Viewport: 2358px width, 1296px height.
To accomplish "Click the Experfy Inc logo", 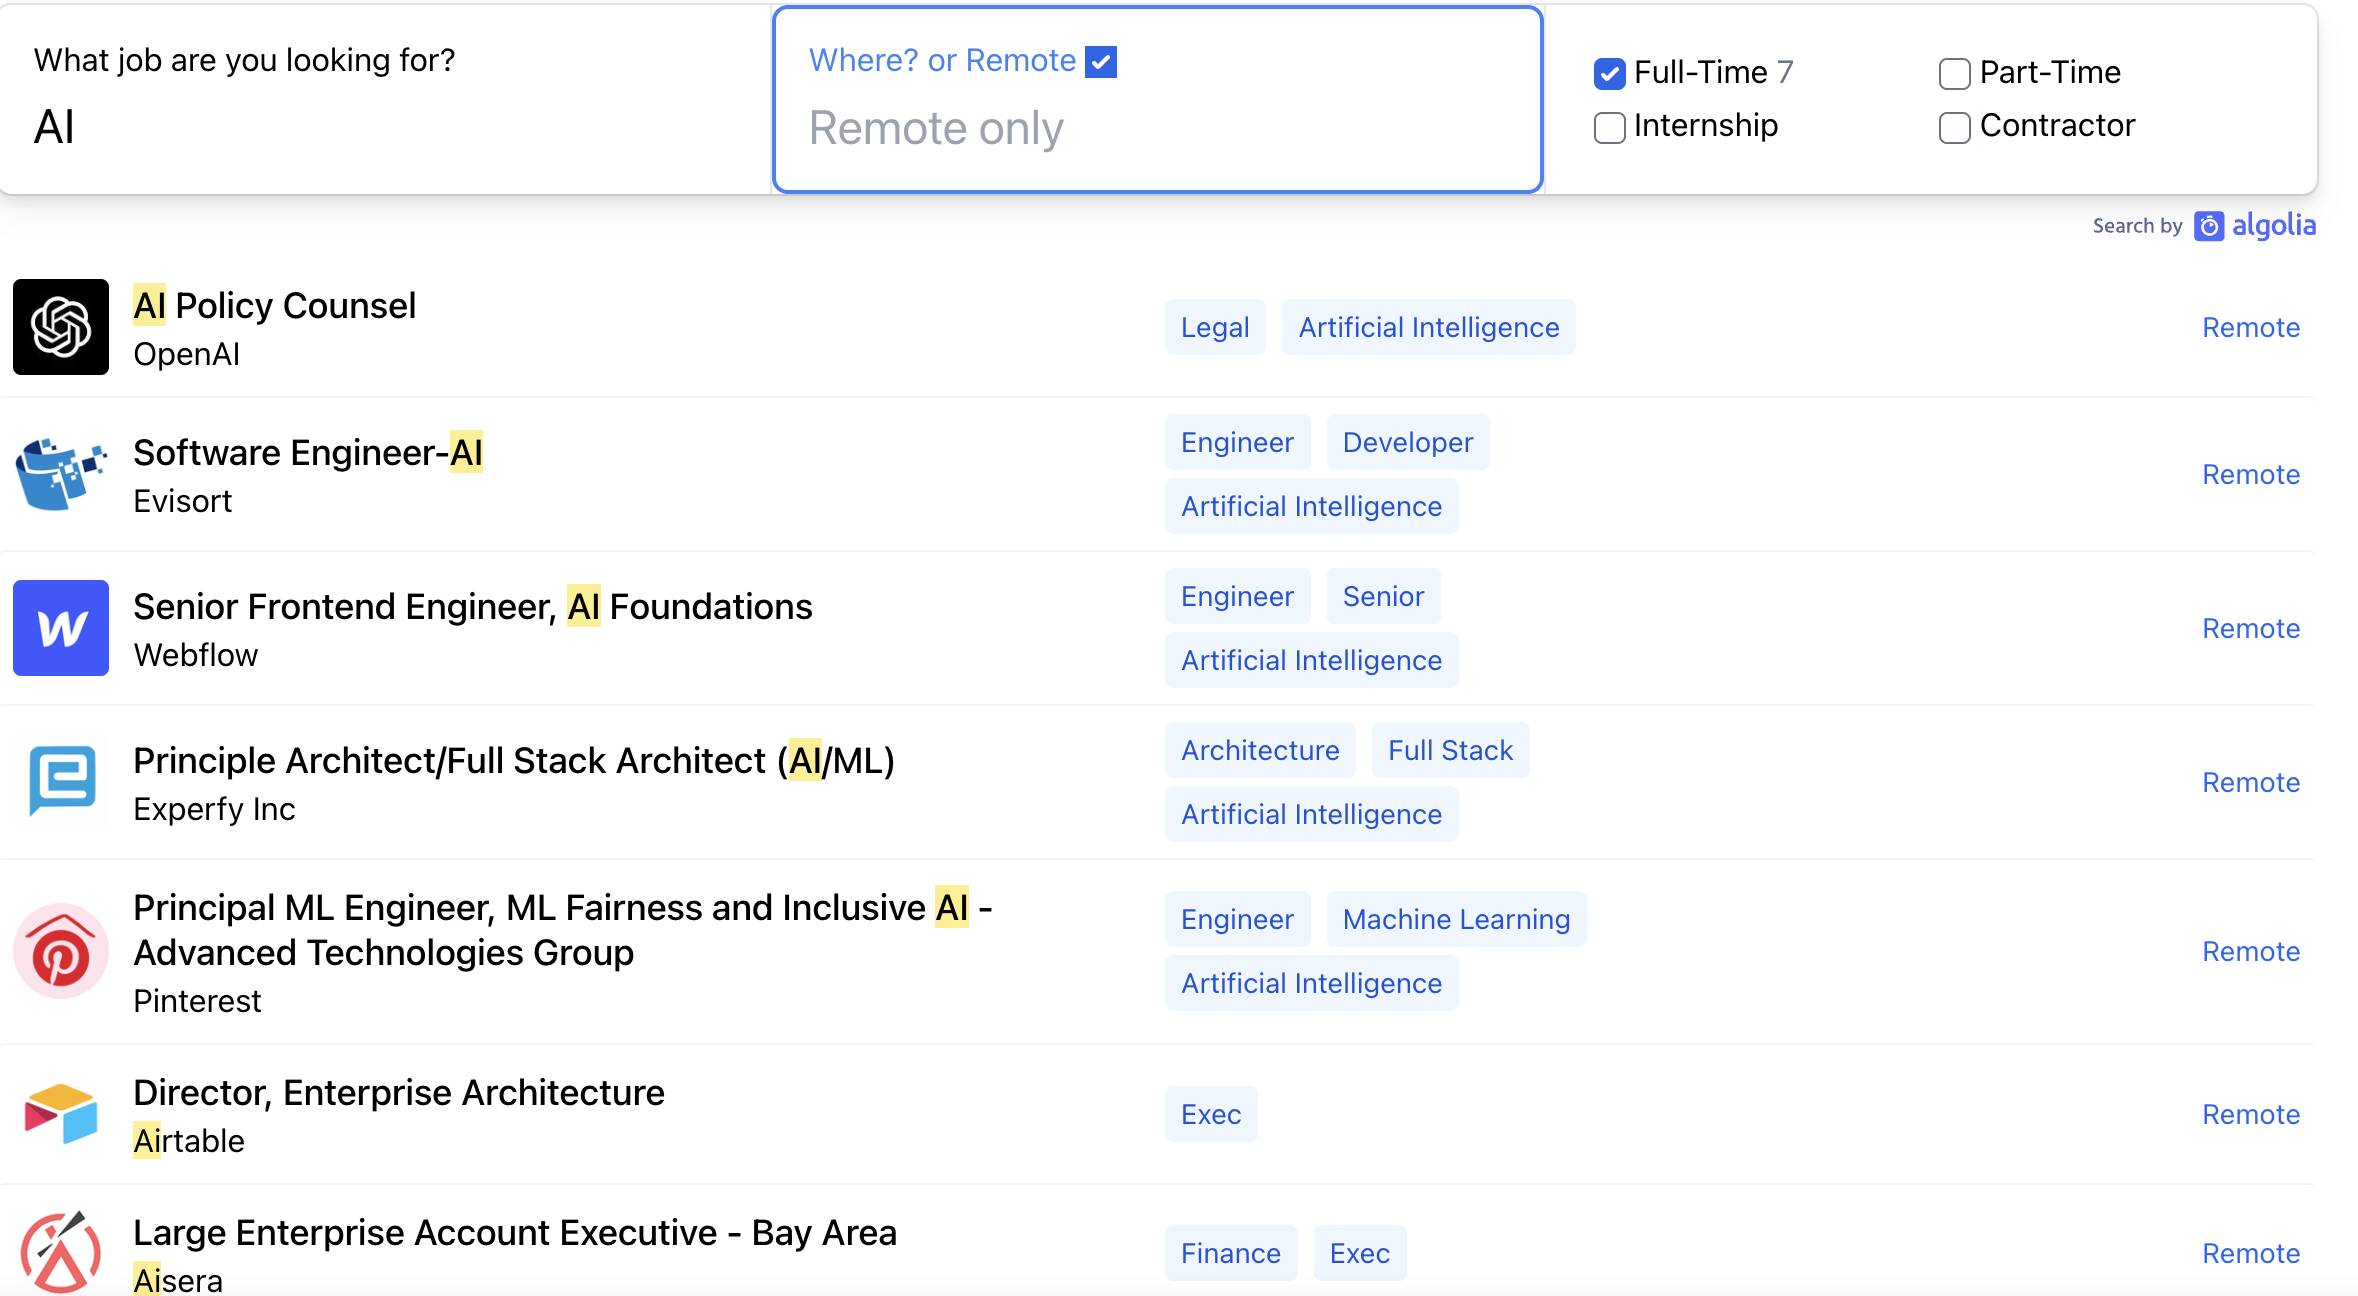I will (61, 781).
